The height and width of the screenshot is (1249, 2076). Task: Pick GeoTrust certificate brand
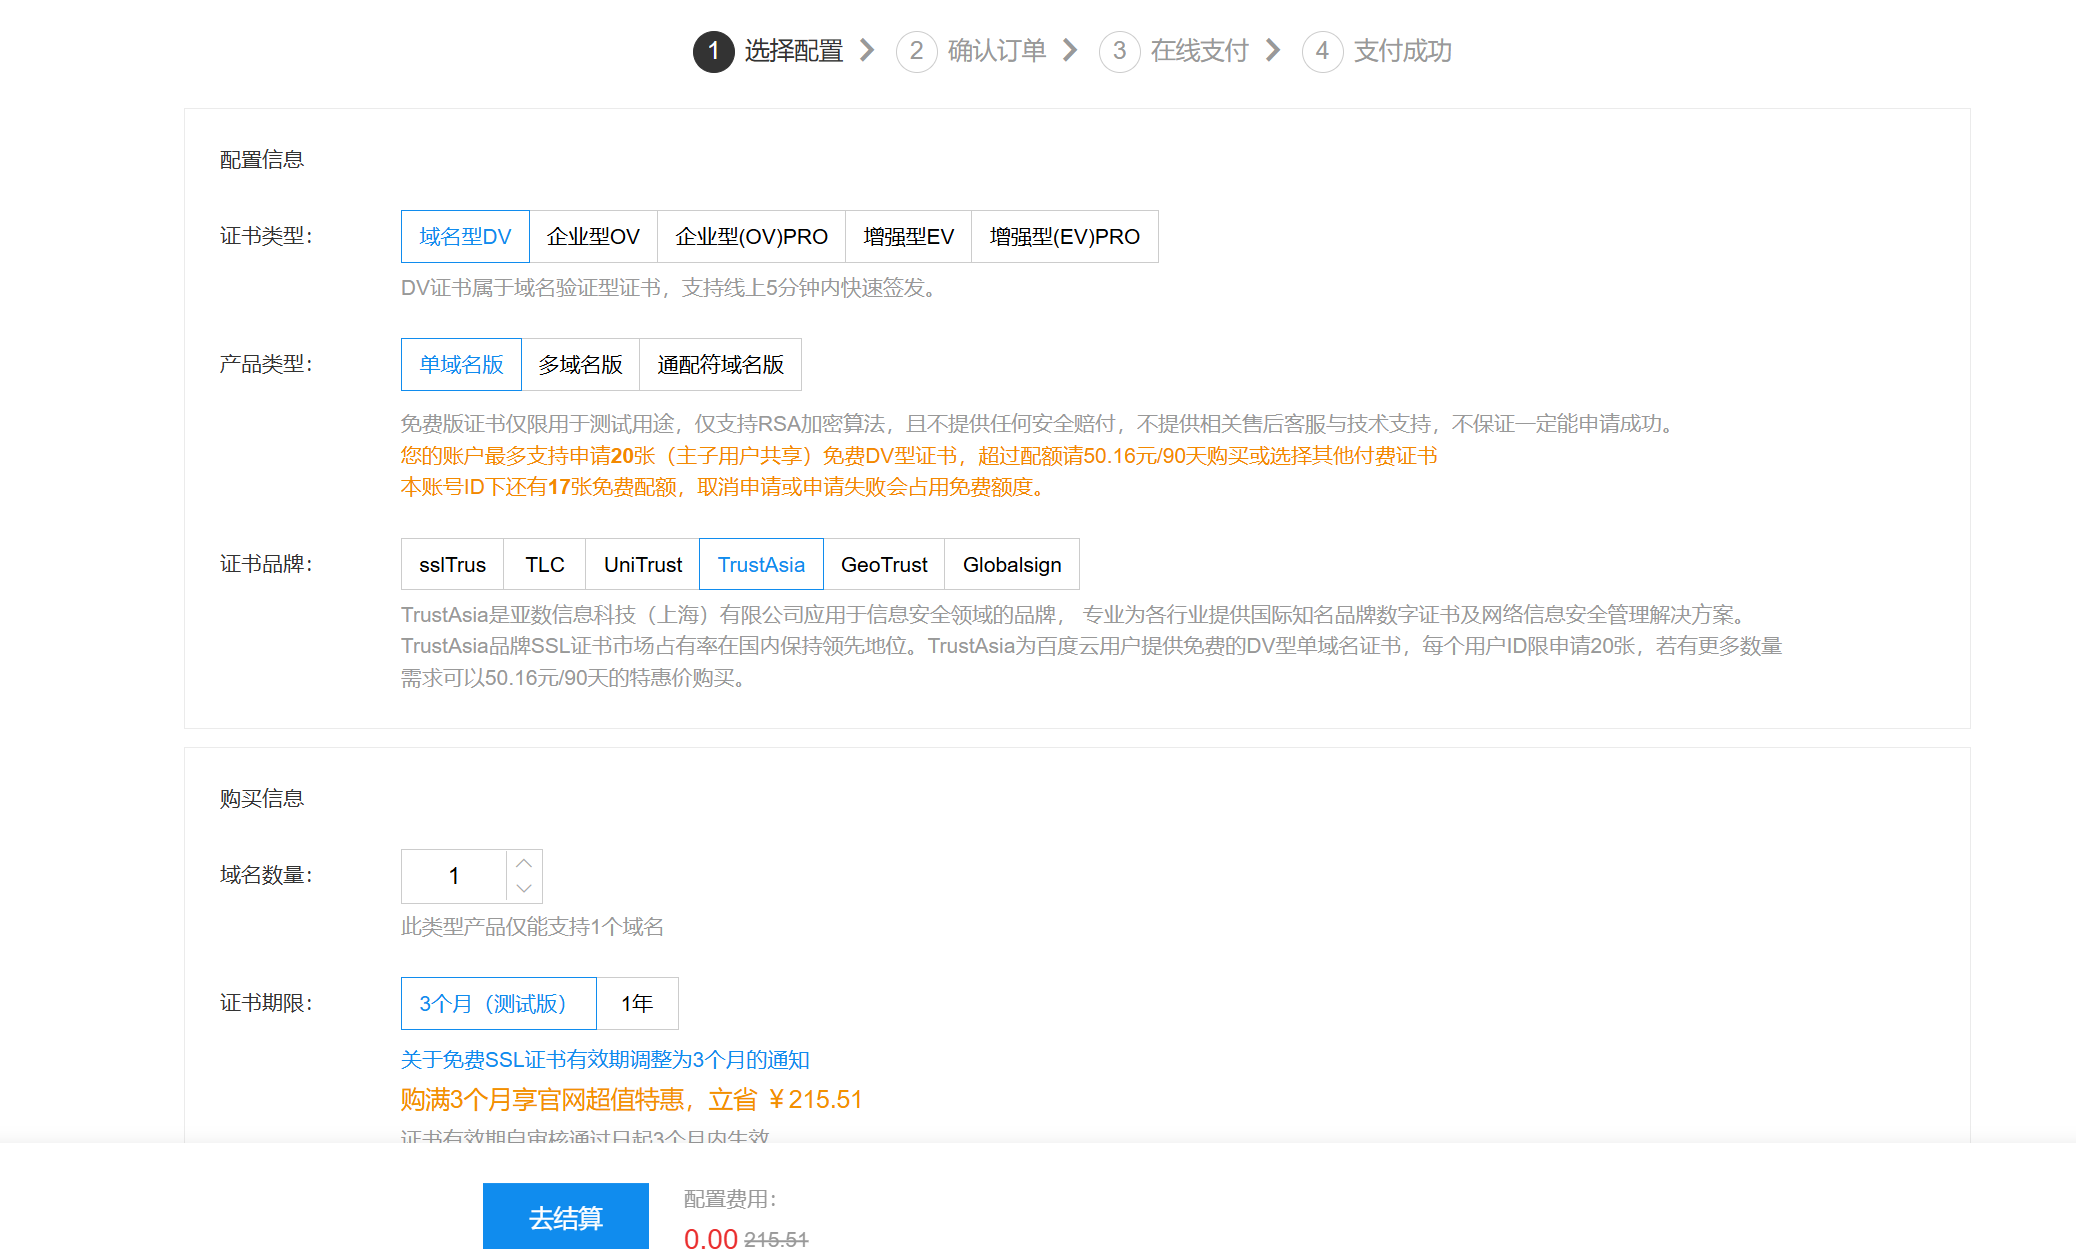(884, 565)
